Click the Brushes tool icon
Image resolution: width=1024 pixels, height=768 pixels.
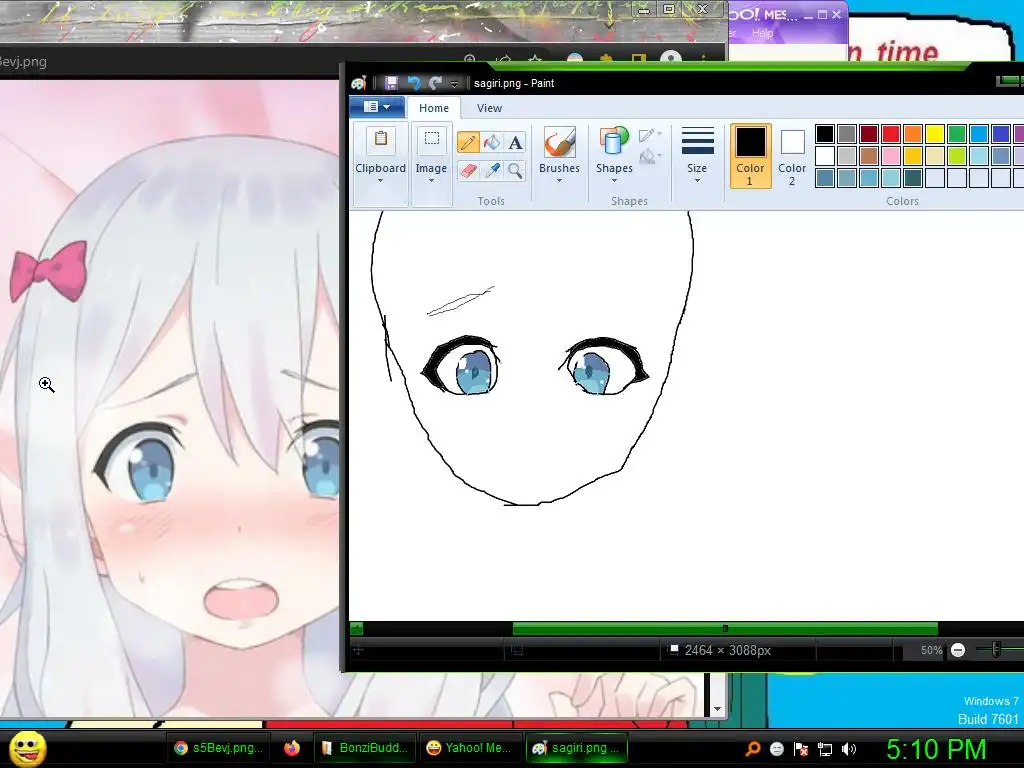coord(559,142)
